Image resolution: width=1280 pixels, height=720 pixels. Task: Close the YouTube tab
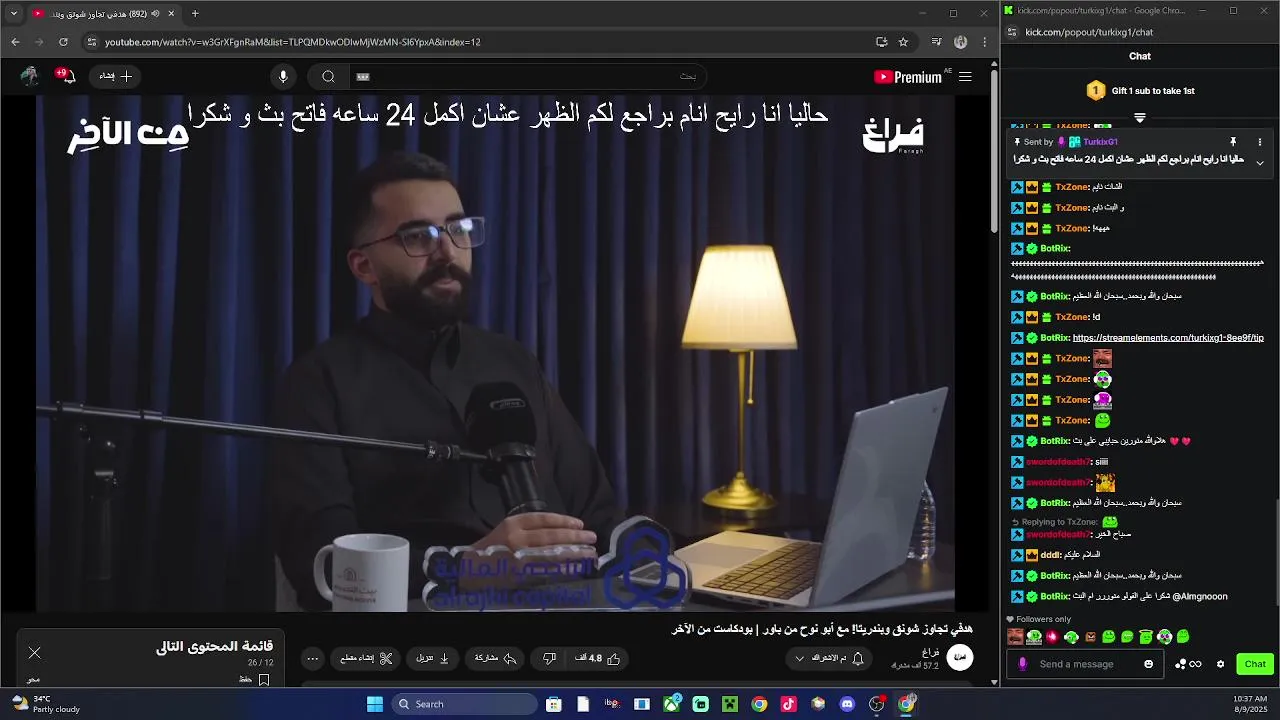(171, 14)
